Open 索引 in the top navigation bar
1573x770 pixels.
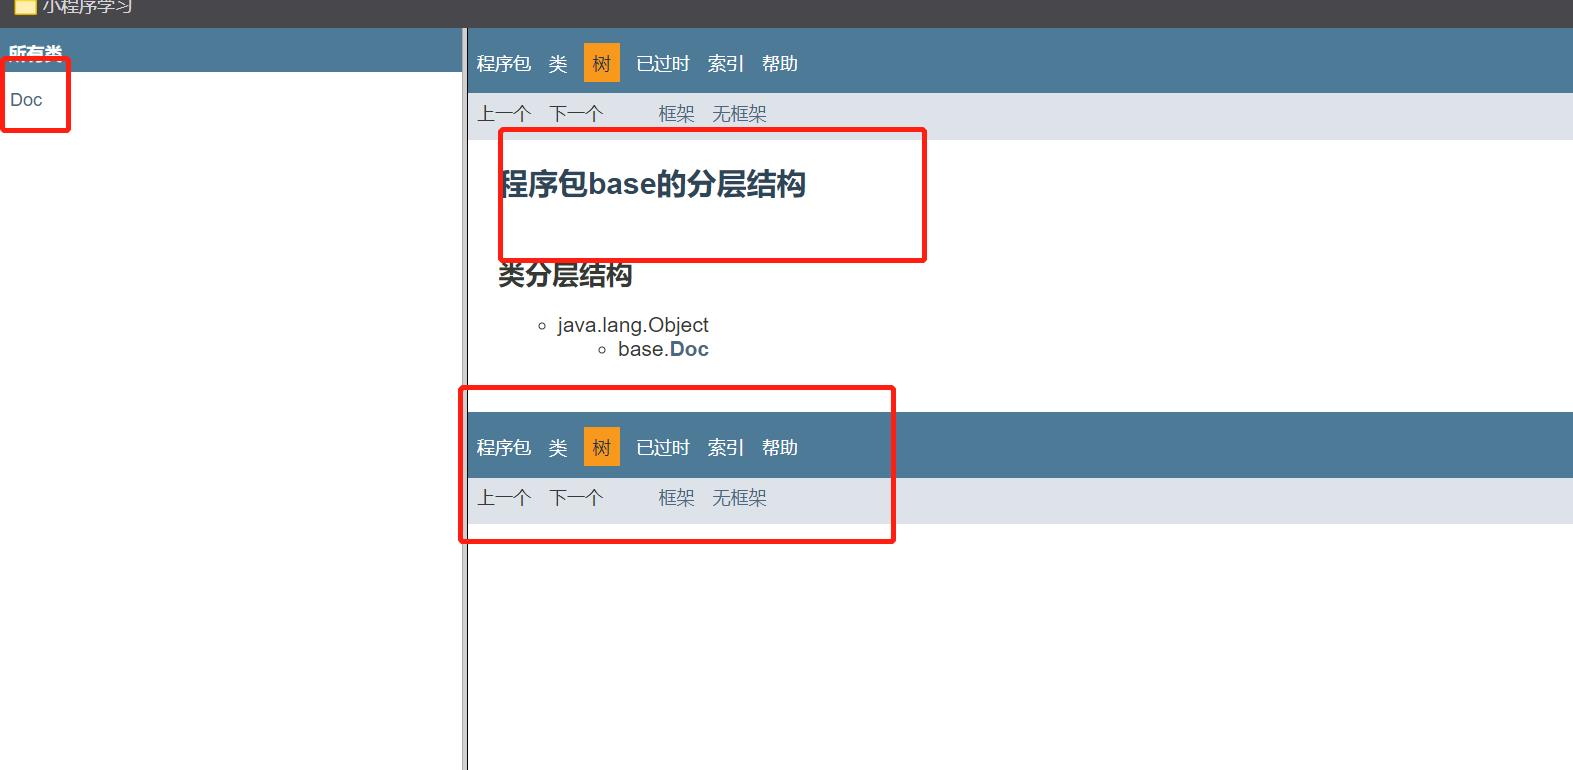pyautogui.click(x=726, y=64)
